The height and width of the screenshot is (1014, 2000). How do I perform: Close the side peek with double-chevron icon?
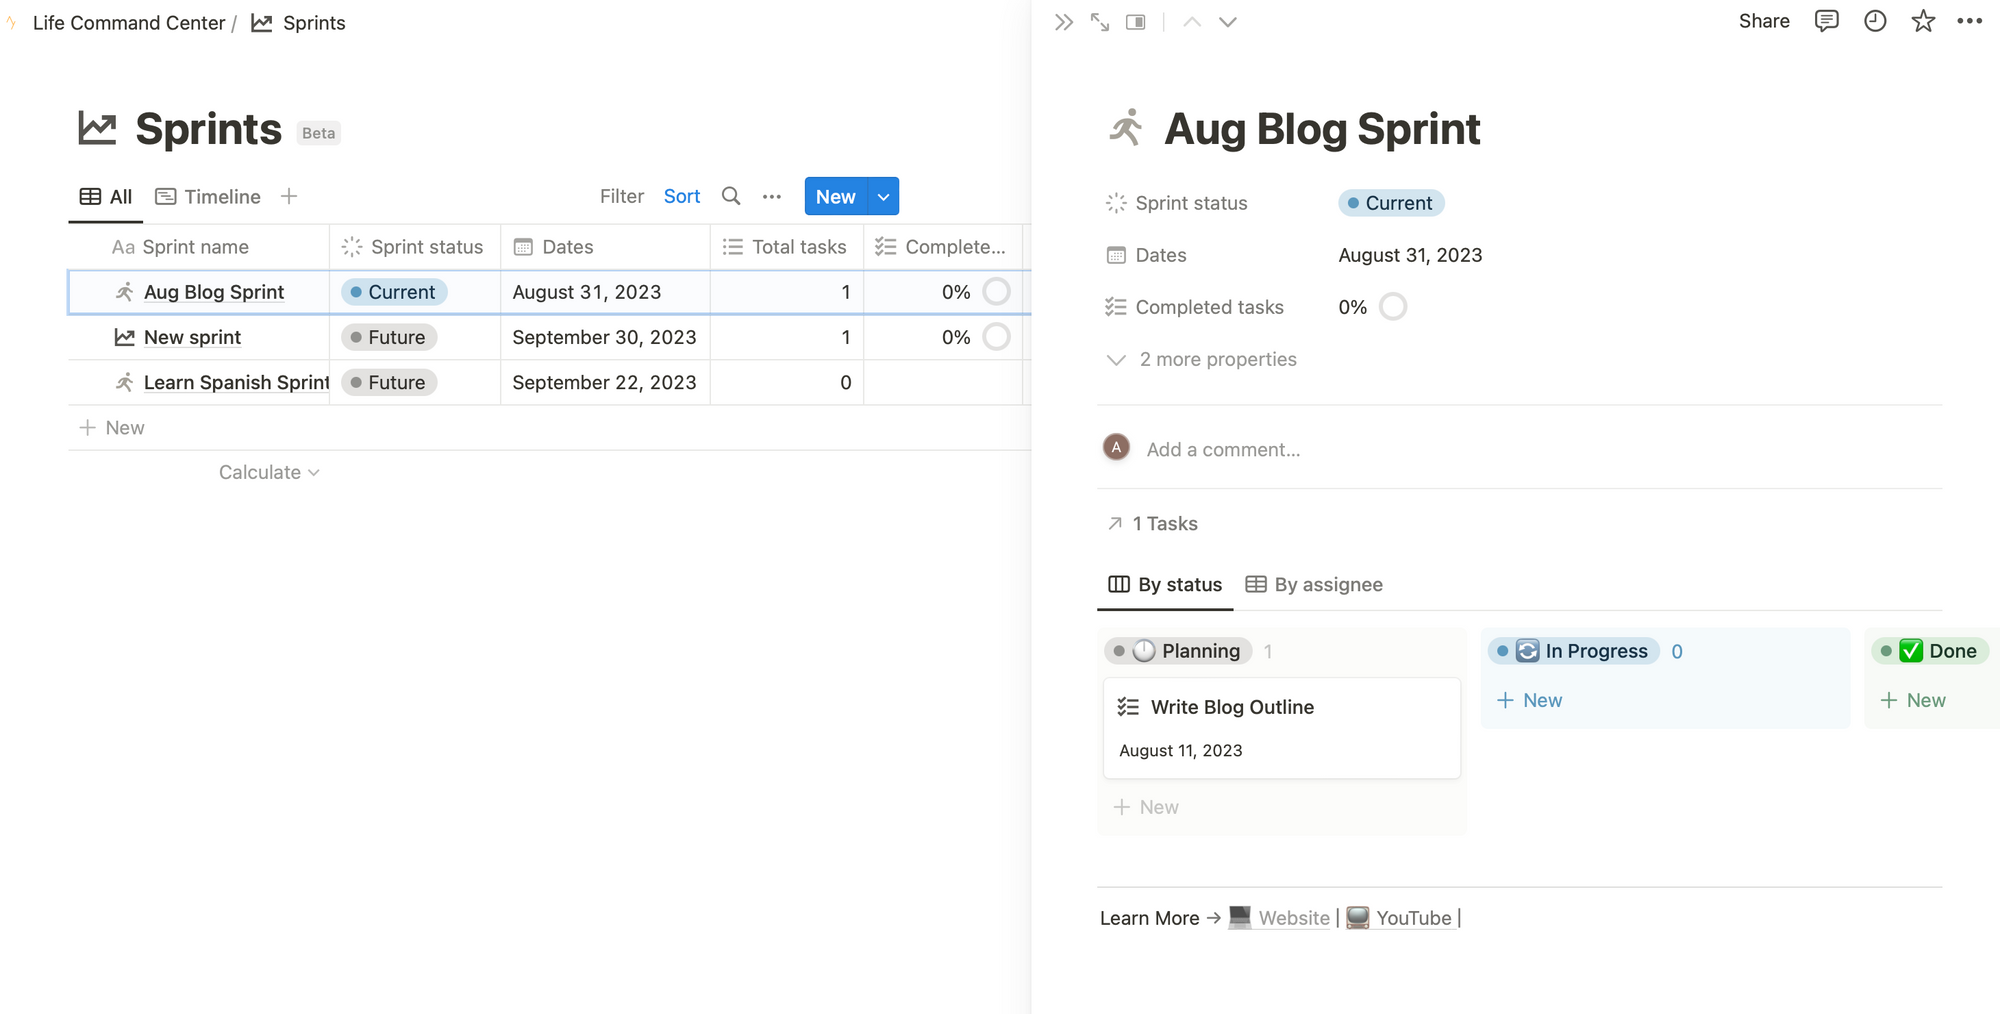[x=1063, y=22]
